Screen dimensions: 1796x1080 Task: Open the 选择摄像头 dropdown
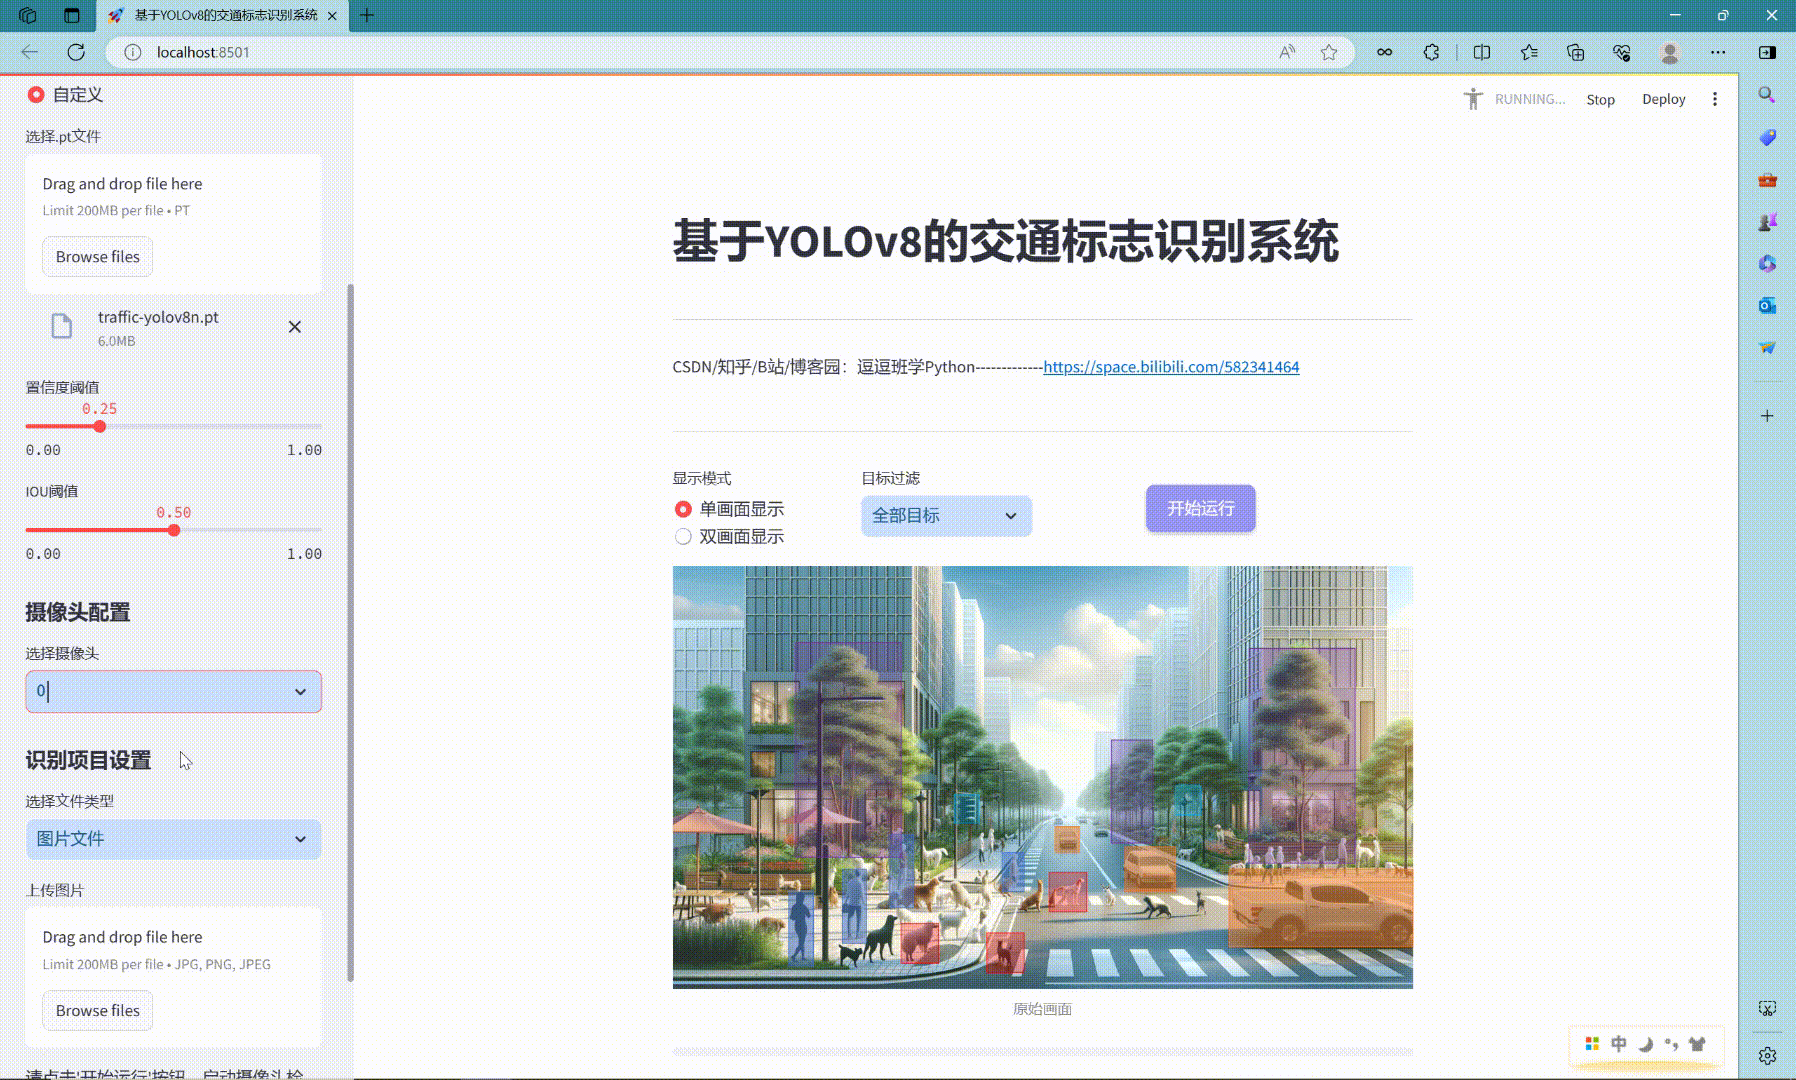(x=174, y=691)
